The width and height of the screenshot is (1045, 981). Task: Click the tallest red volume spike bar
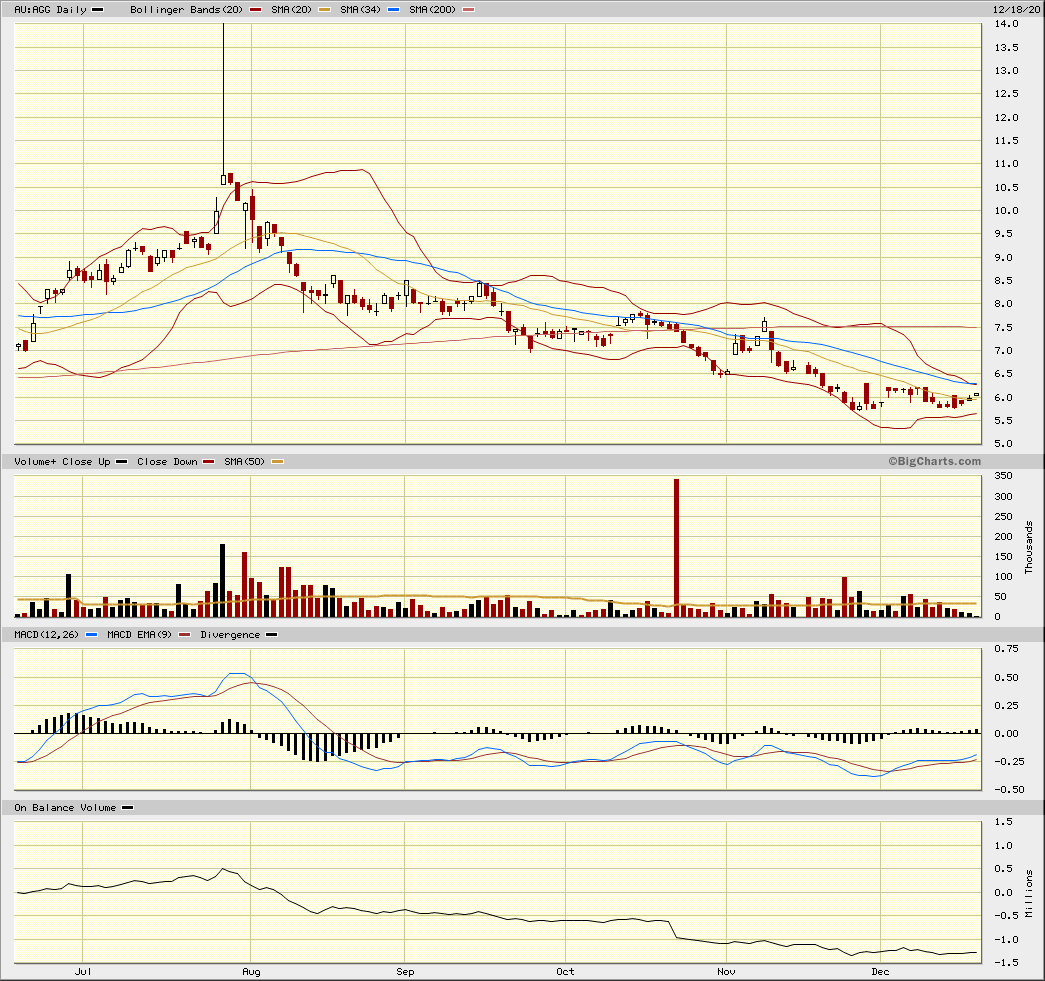[676, 548]
